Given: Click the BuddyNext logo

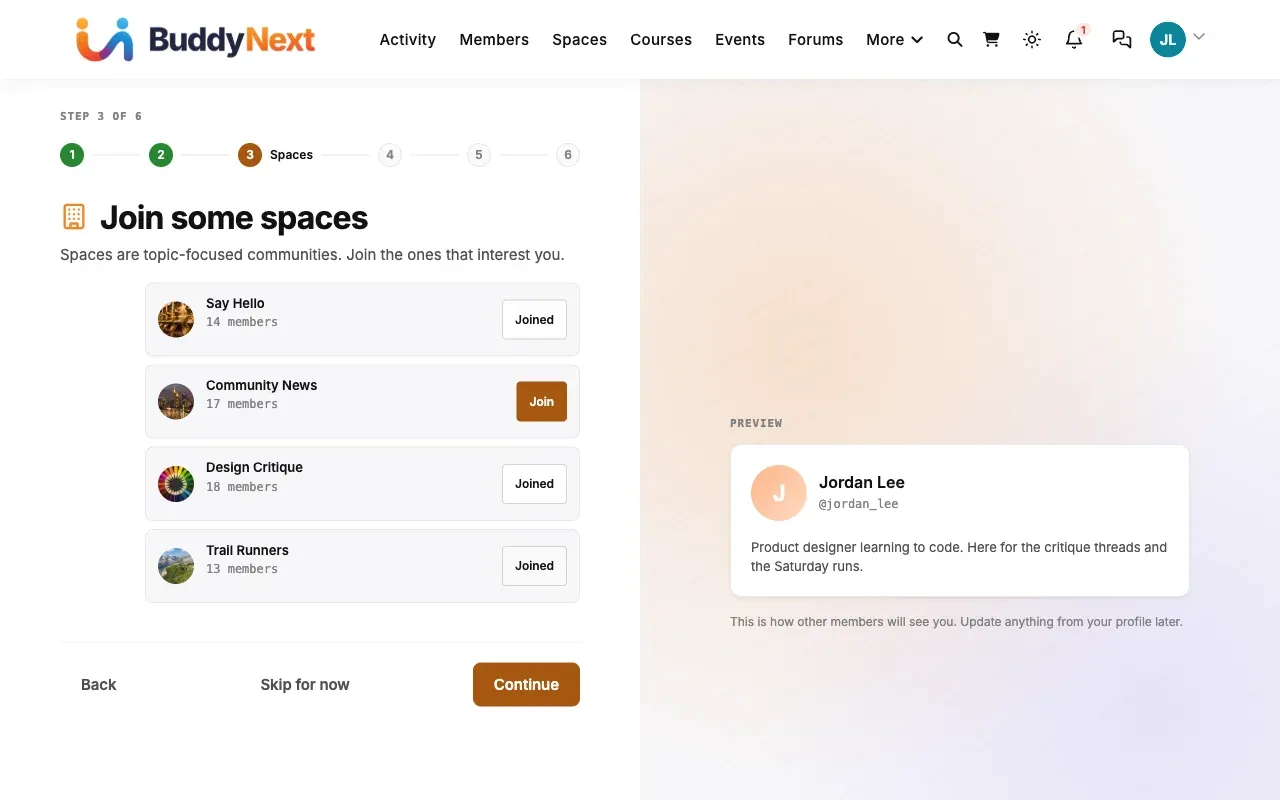Looking at the screenshot, I should click(195, 39).
